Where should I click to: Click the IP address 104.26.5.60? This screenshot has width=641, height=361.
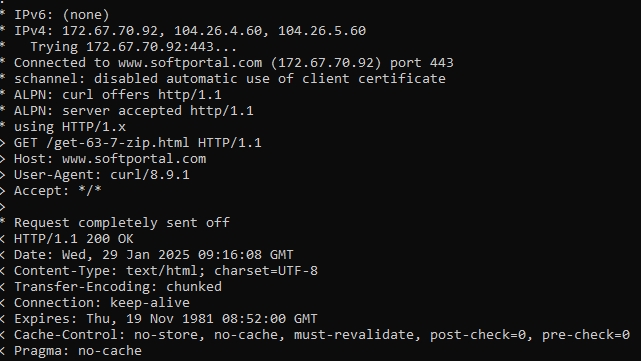tap(322, 31)
